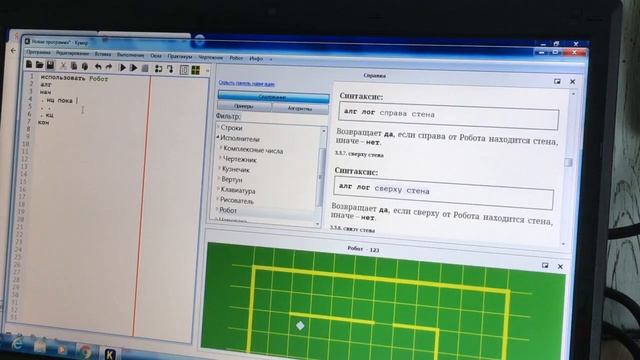Click the help text scrollbar thumb
This screenshot has height=360, width=640.
pos(568,162)
